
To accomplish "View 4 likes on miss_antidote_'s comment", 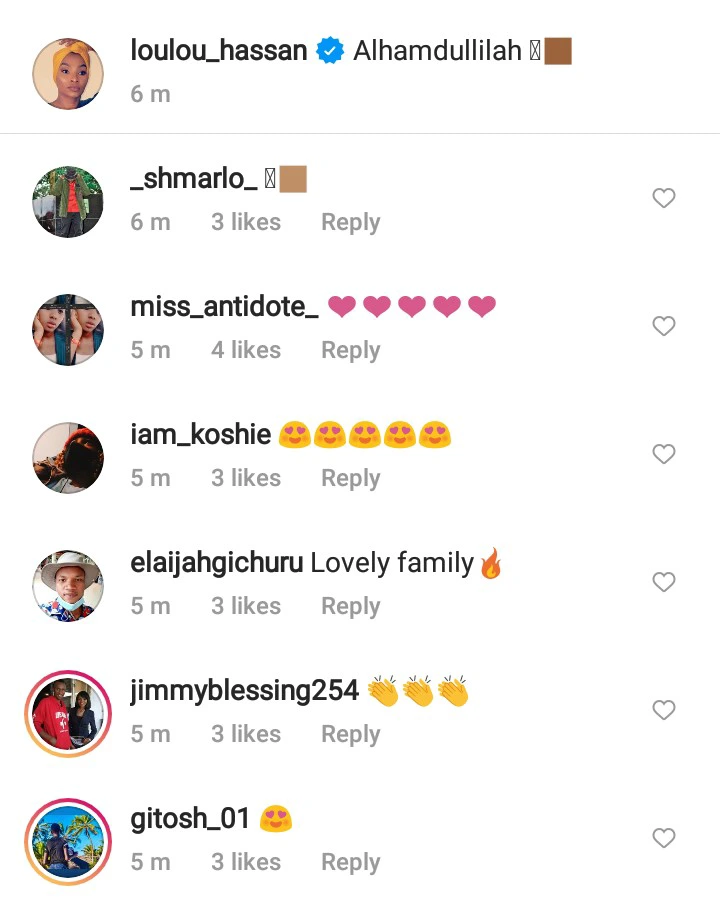I will tap(246, 350).
